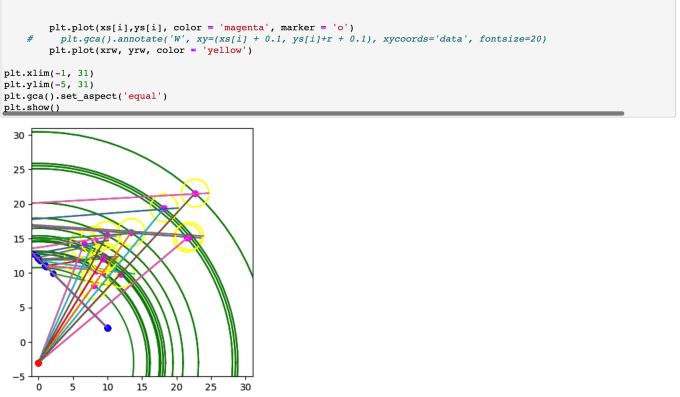The image size is (680, 397).
Task: Click the topmost magenta point inside the yellow circle
Action: point(195,194)
